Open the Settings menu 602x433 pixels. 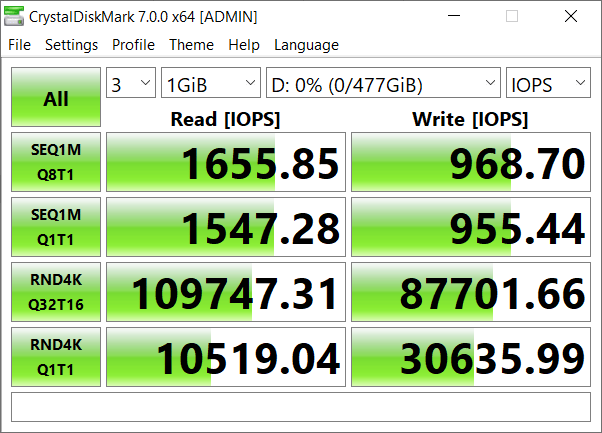coord(71,45)
